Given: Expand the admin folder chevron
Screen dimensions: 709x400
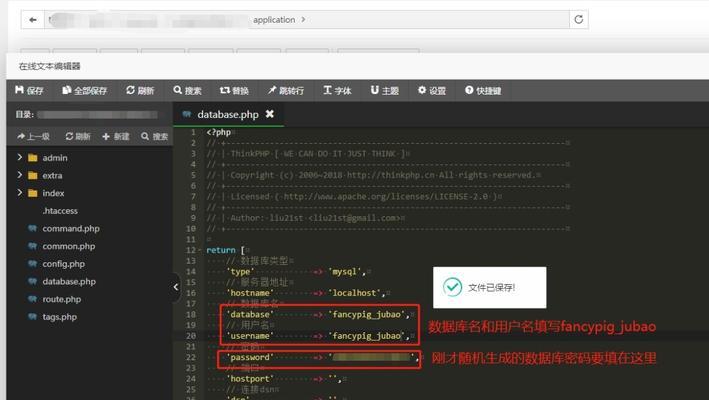Looking at the screenshot, I should [x=19, y=157].
